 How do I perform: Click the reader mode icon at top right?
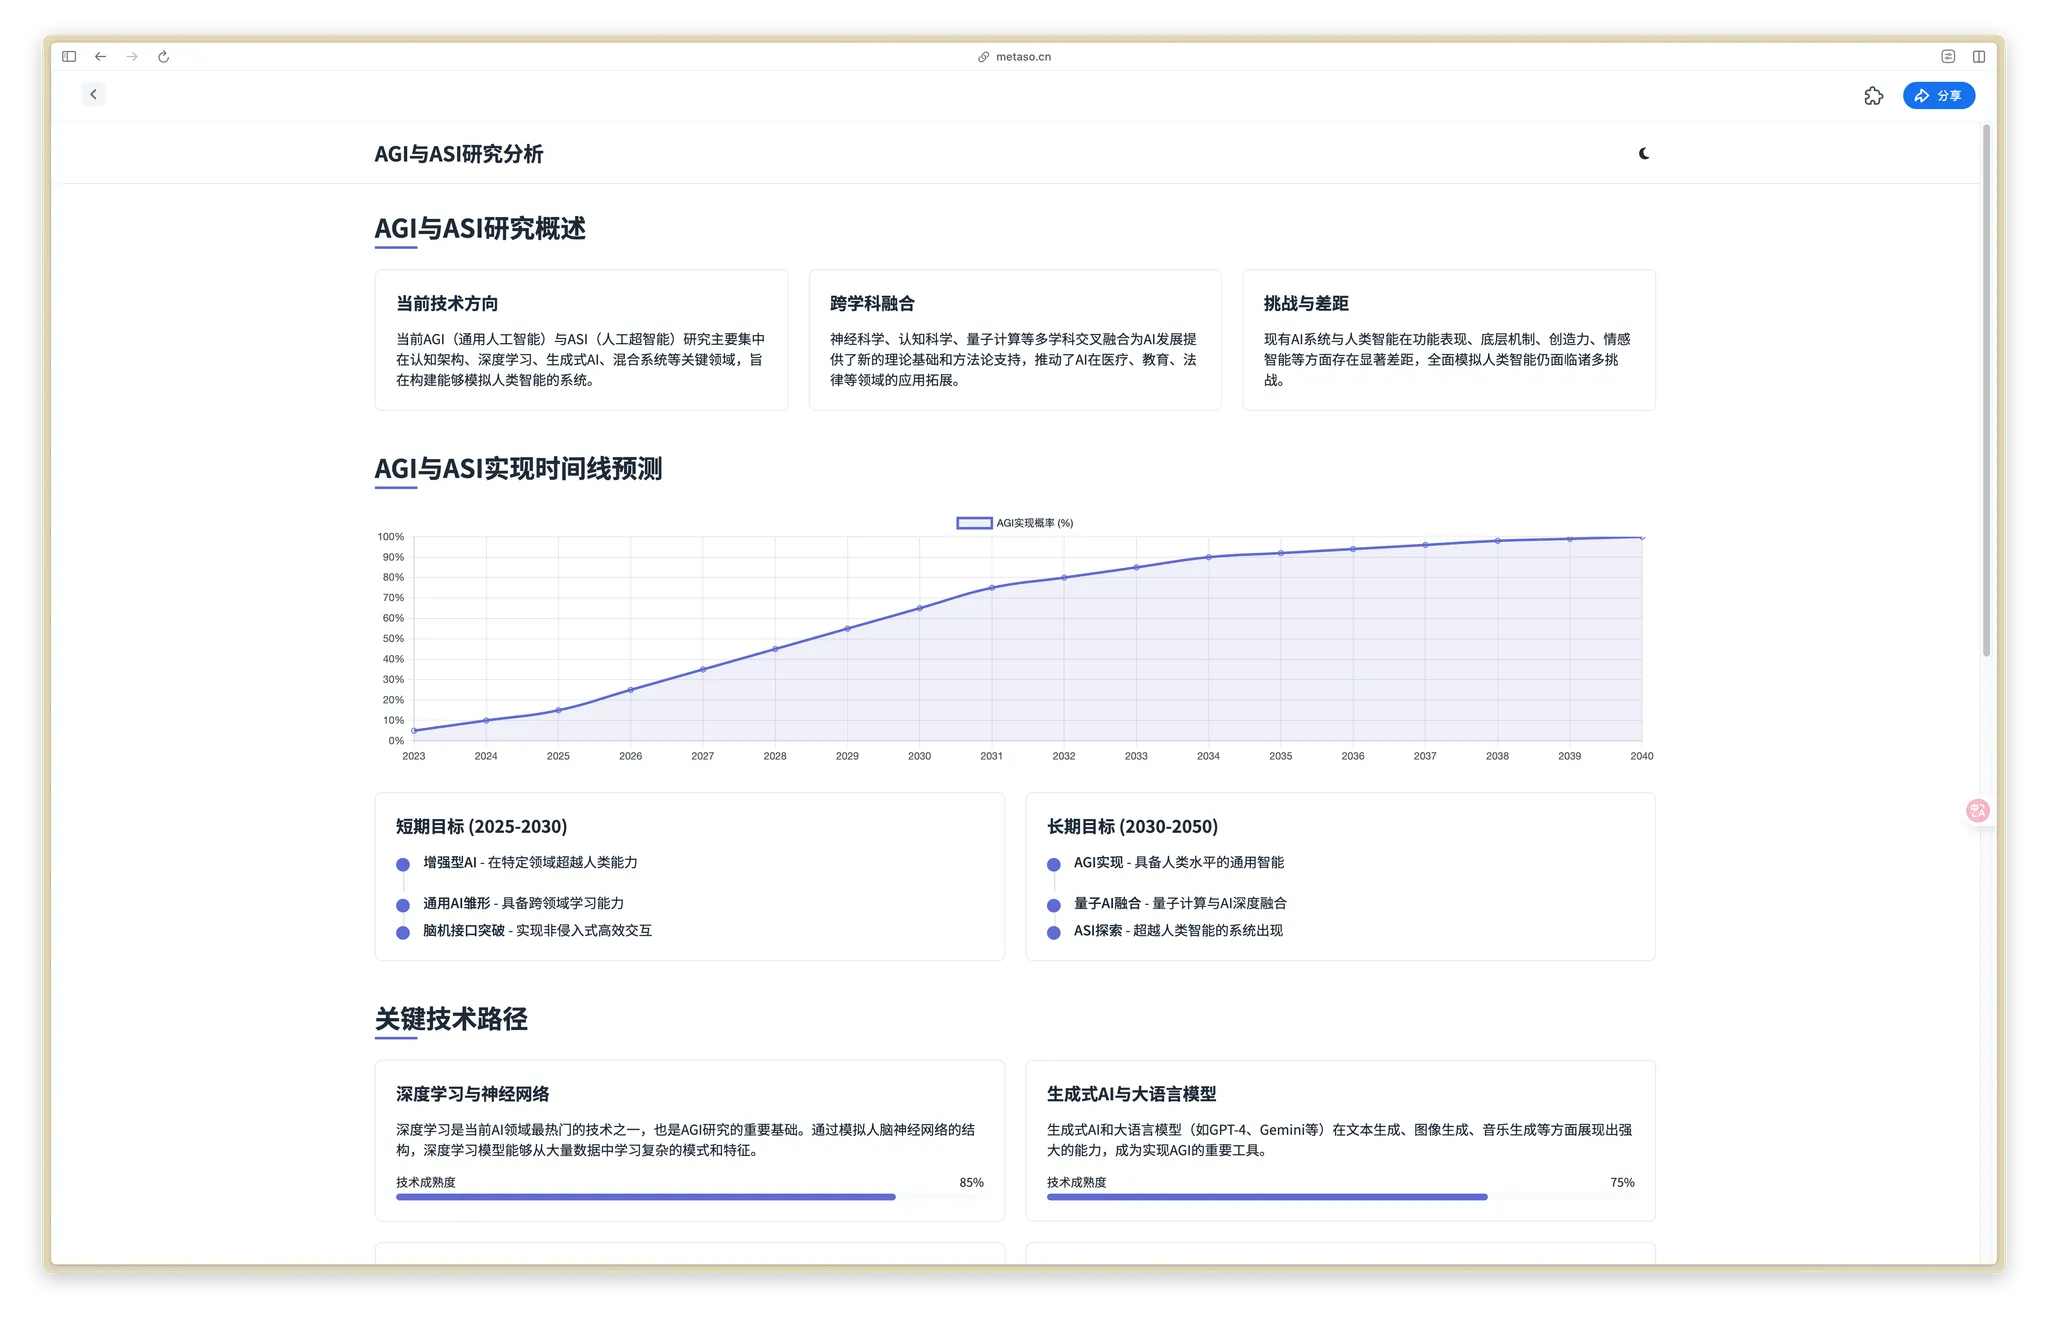point(1947,57)
